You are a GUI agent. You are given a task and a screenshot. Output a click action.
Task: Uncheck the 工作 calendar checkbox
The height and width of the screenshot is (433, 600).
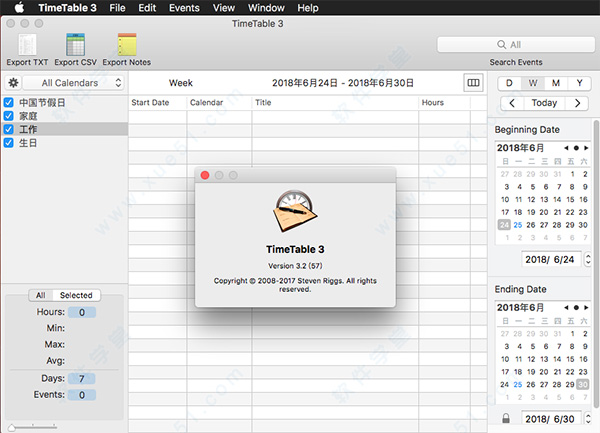pyautogui.click(x=9, y=129)
